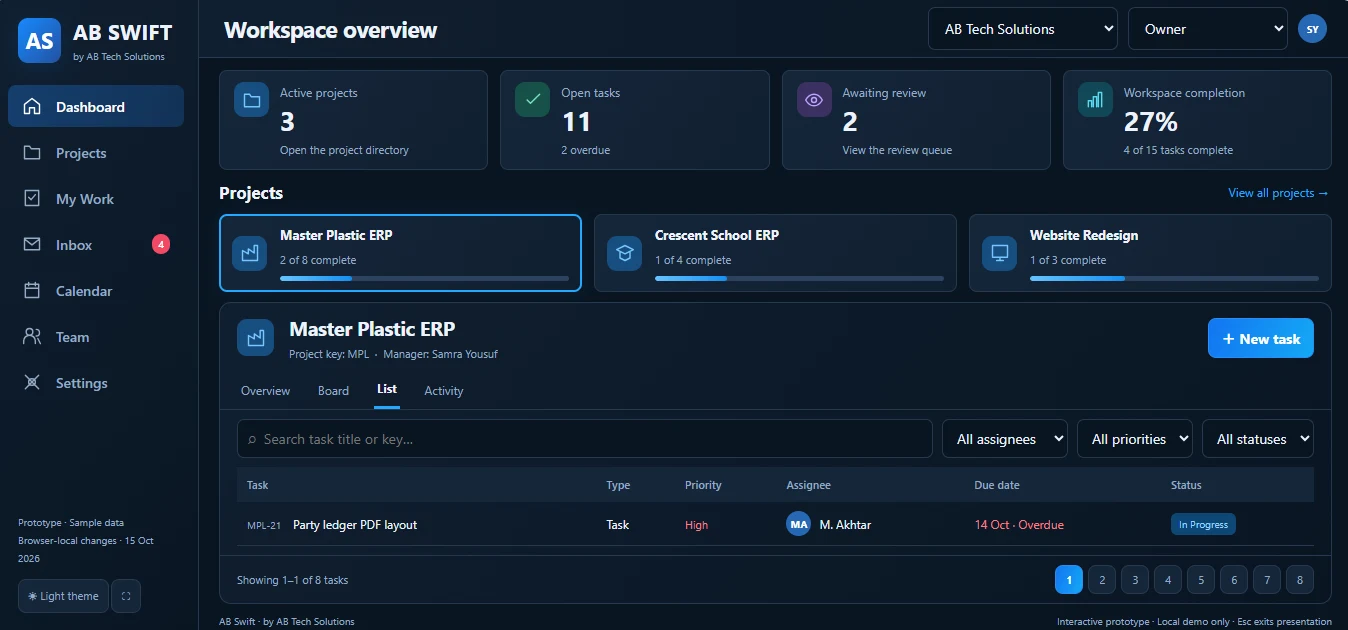Screen dimensions: 1348x630
Task: Go to Team people icon
Action: coord(32,337)
